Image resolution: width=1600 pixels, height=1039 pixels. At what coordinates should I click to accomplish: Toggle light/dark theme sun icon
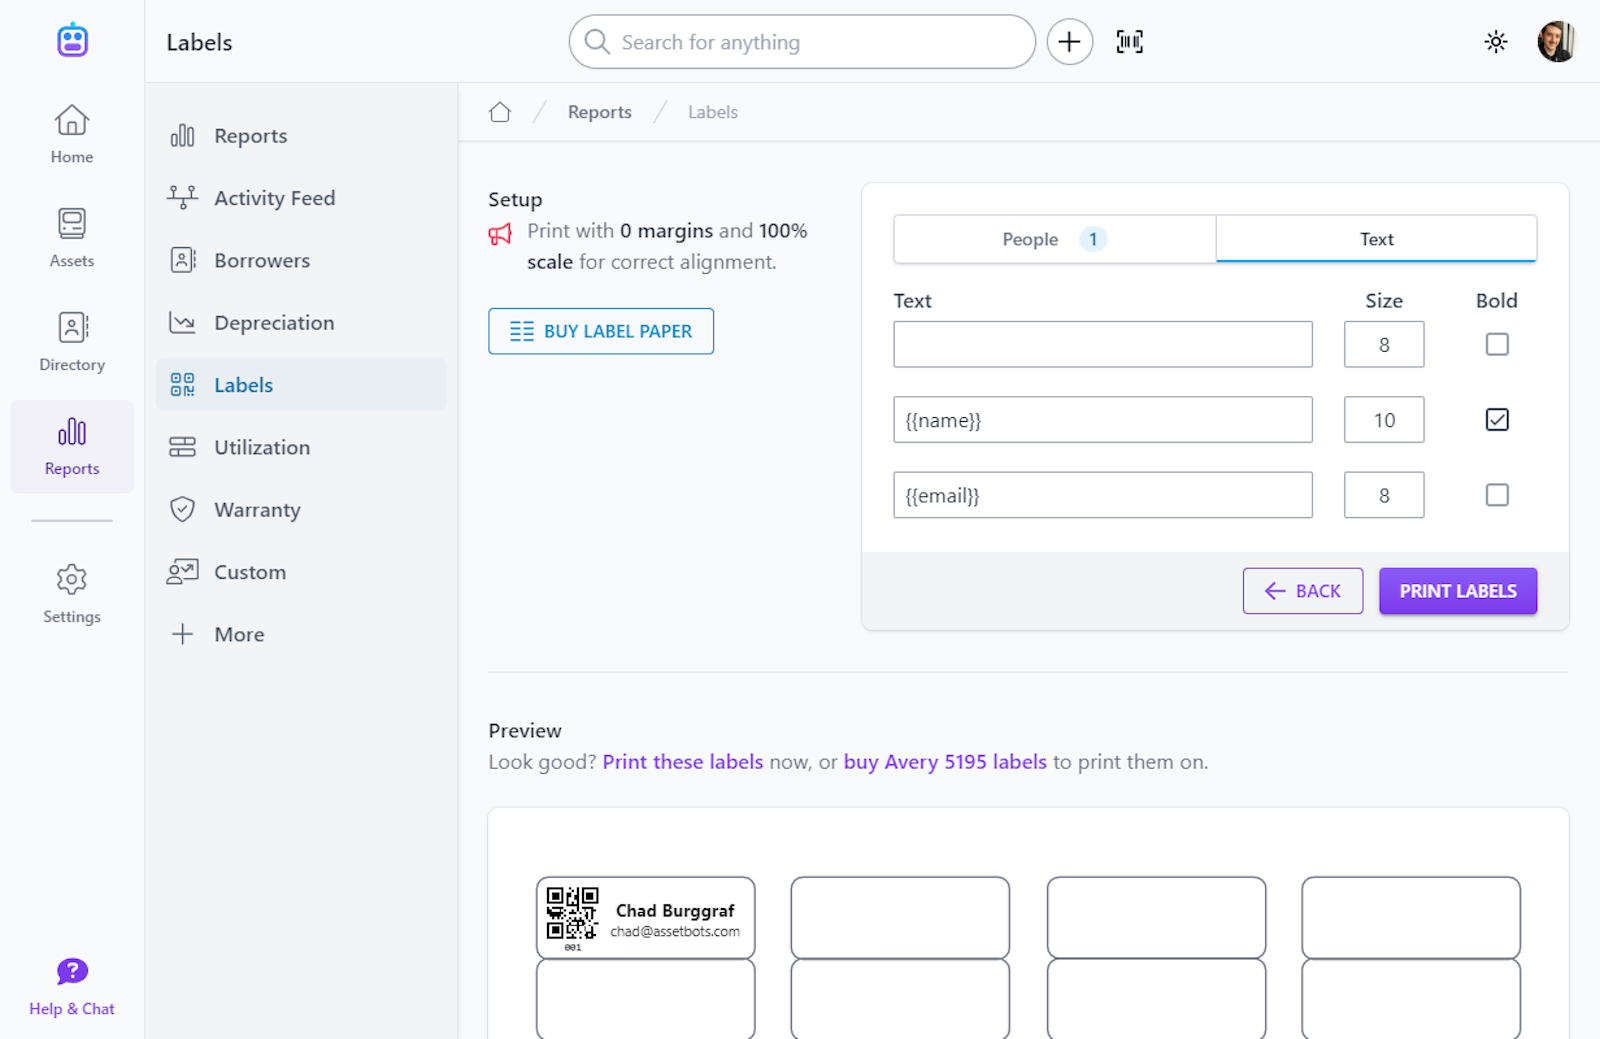pyautogui.click(x=1495, y=42)
